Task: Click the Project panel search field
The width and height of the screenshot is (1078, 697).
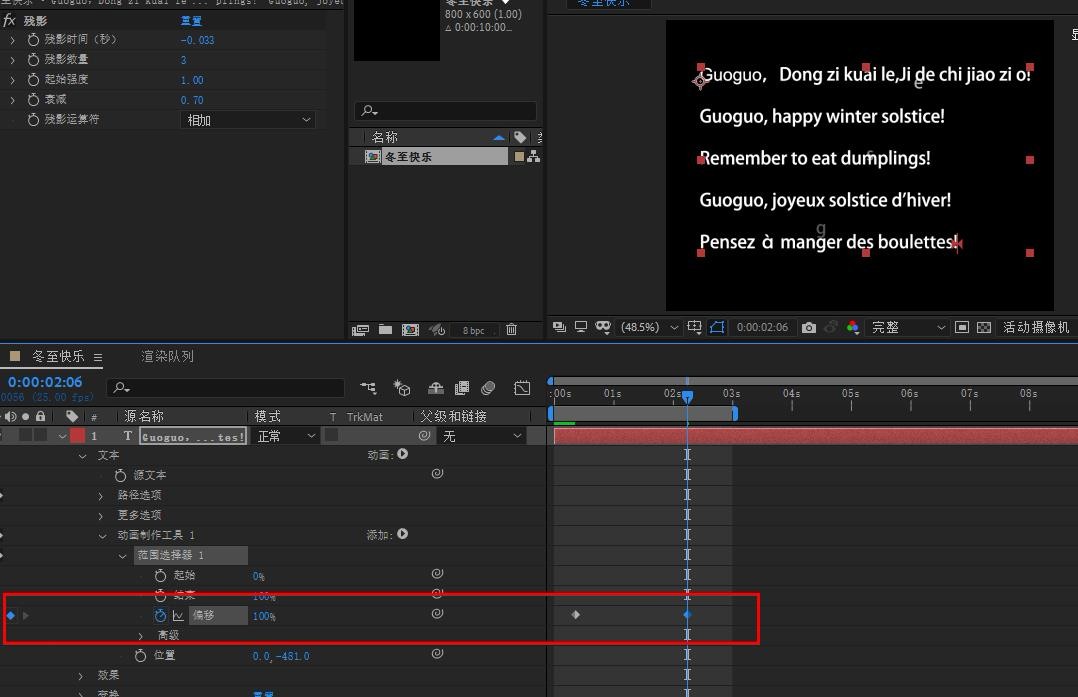Action: point(446,111)
